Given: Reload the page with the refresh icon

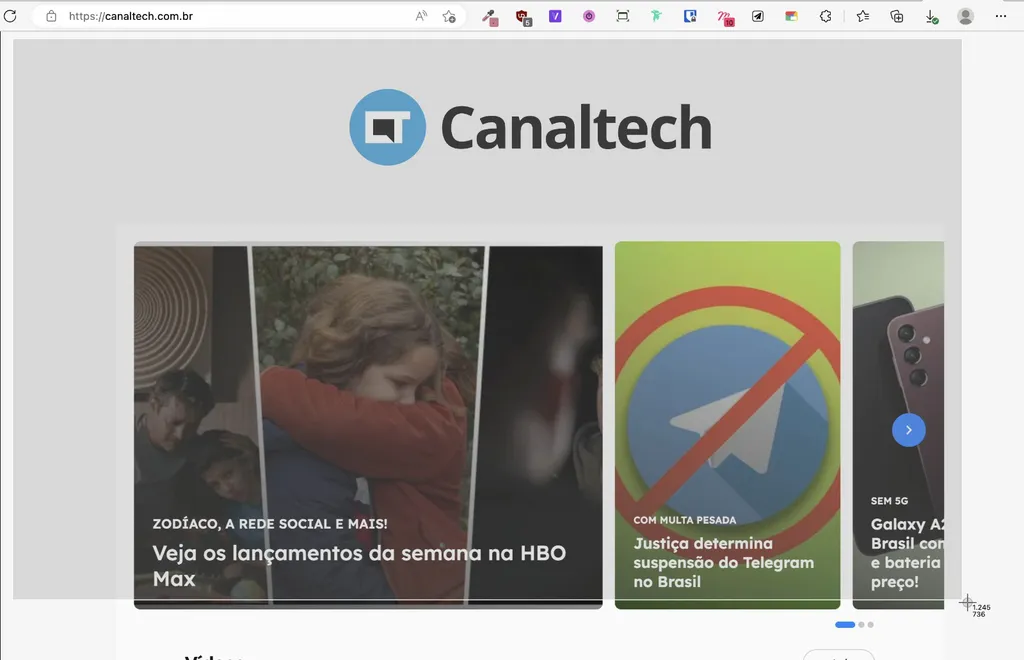Looking at the screenshot, I should click(10, 16).
